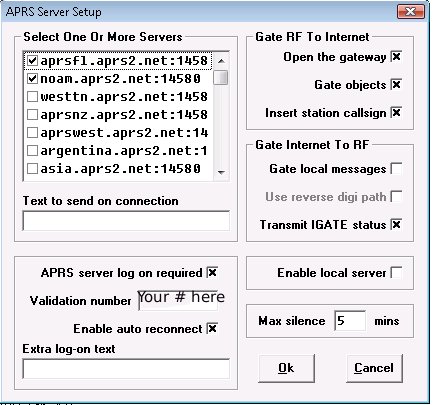Screen dimensions: 434x405
Task: Select the noam.aprs2.net:14580 list entry text
Action: [120, 79]
